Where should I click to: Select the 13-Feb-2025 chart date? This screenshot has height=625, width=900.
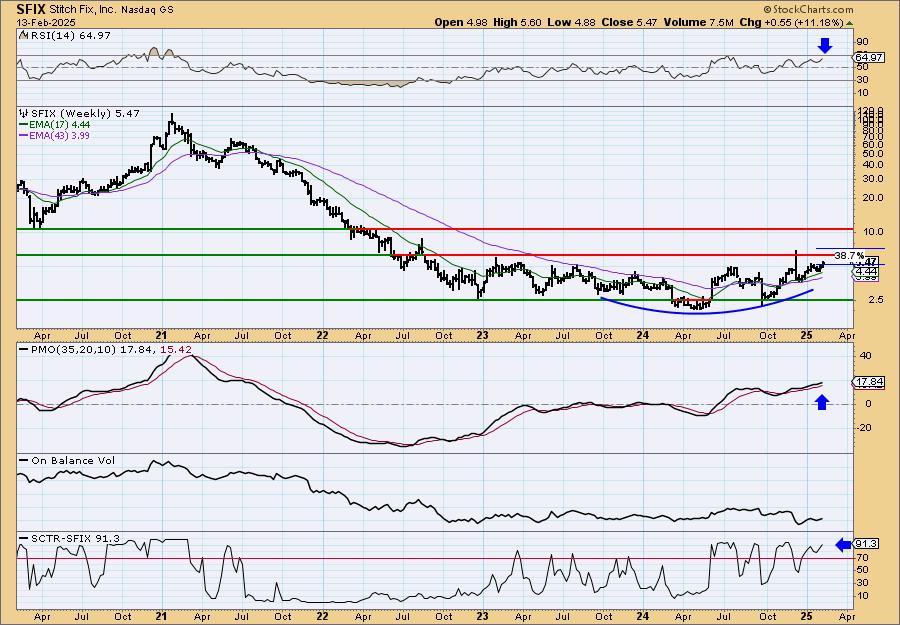pos(45,22)
